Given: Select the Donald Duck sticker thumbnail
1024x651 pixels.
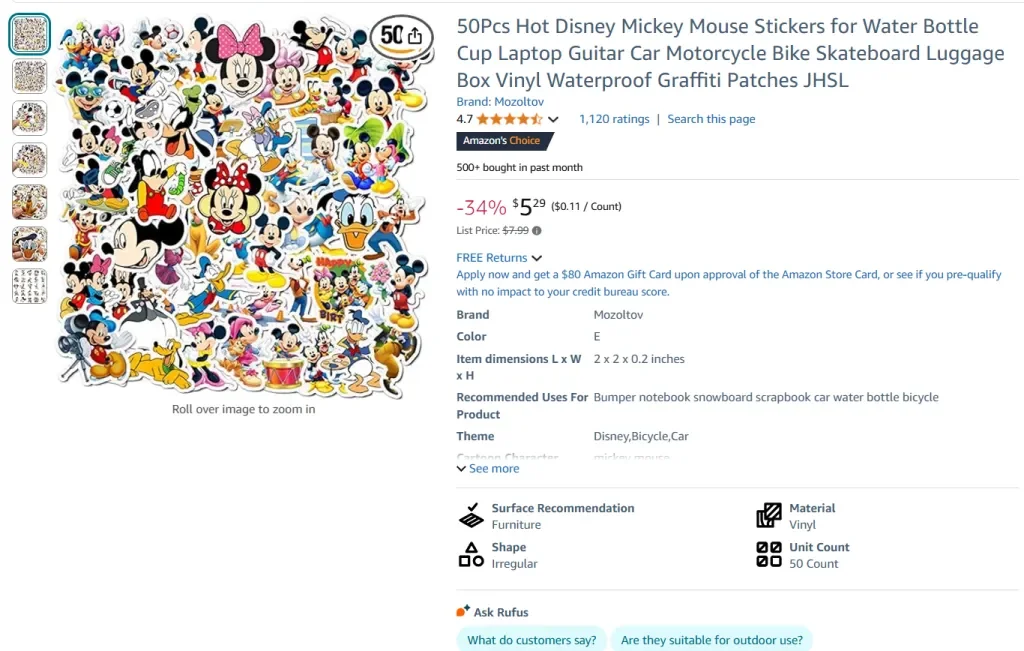Looking at the screenshot, I should tap(29, 244).
